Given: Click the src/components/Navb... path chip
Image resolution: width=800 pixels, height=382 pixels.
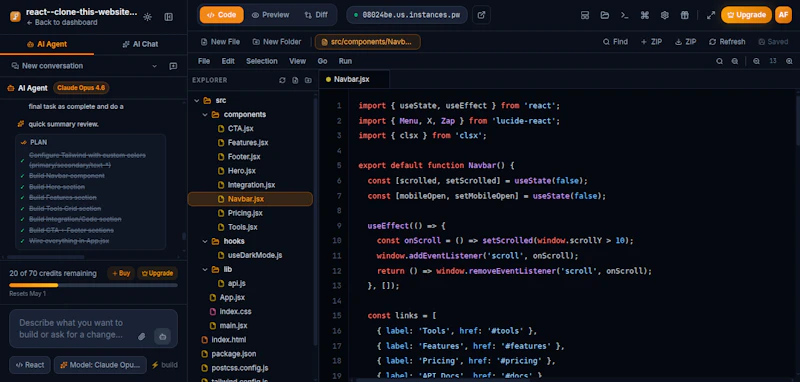Looking at the screenshot, I should click(367, 42).
